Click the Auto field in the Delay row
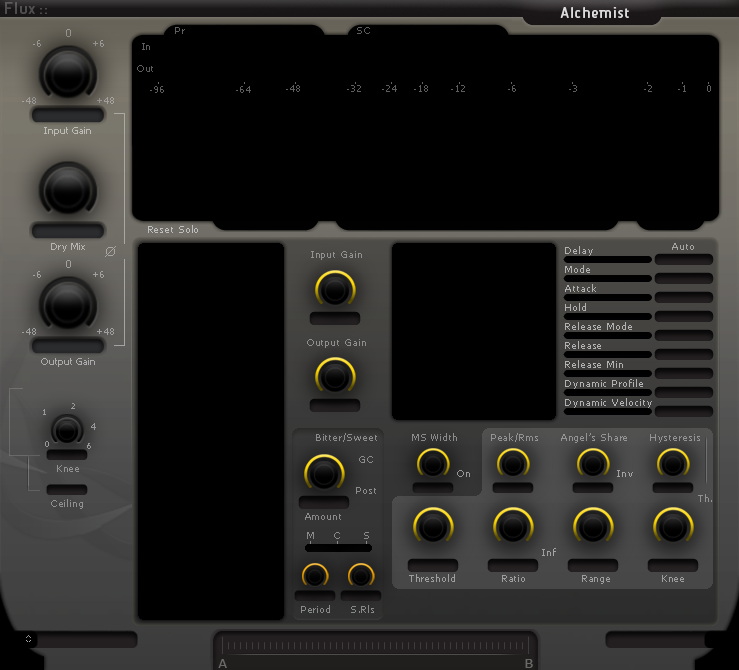Viewport: 739px width, 670px height. tap(683, 259)
